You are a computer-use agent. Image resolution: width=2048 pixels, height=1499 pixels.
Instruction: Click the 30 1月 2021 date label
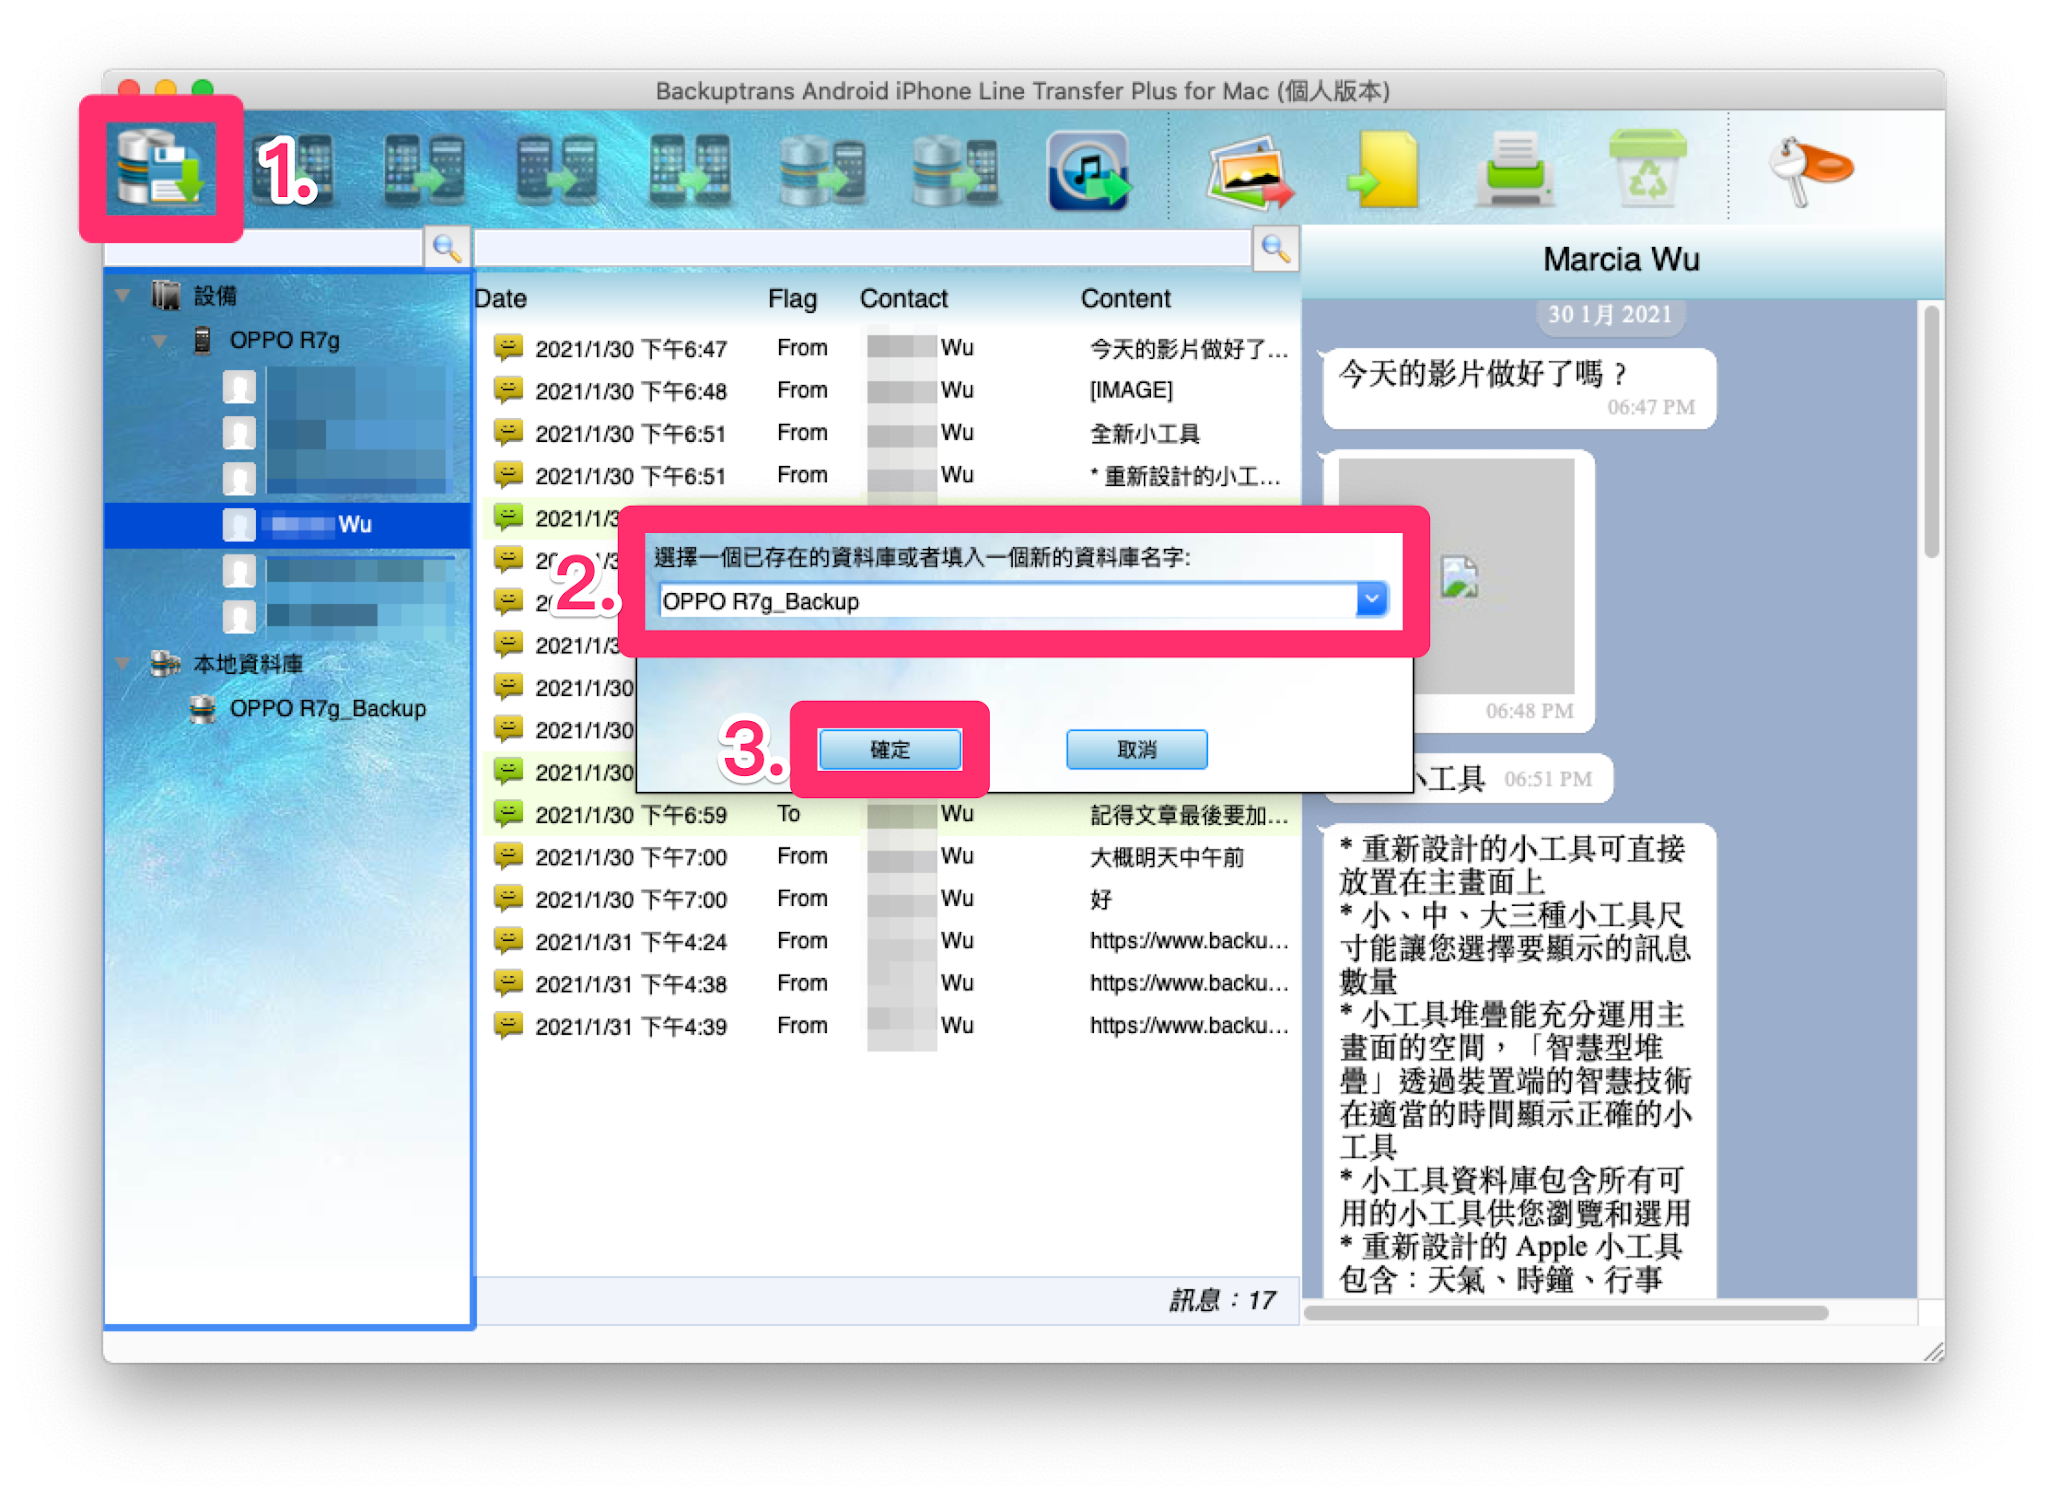point(1610,315)
